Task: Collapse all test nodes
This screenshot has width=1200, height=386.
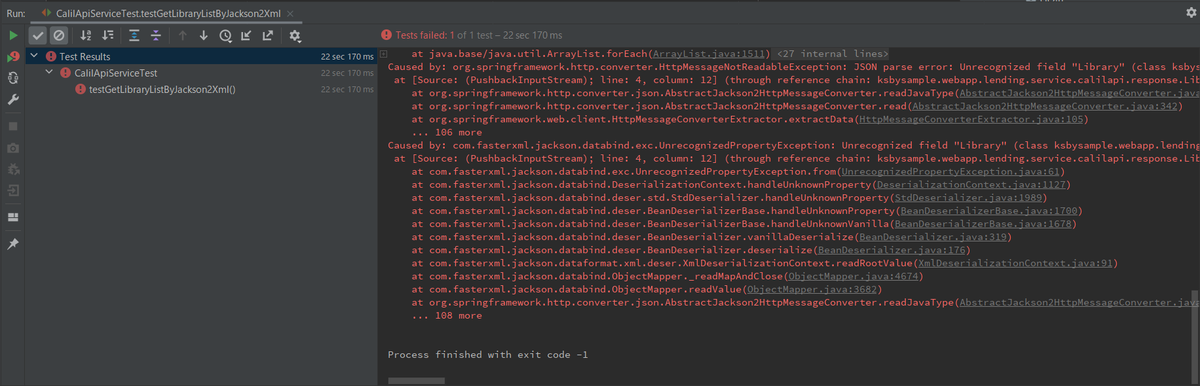Action: point(155,35)
